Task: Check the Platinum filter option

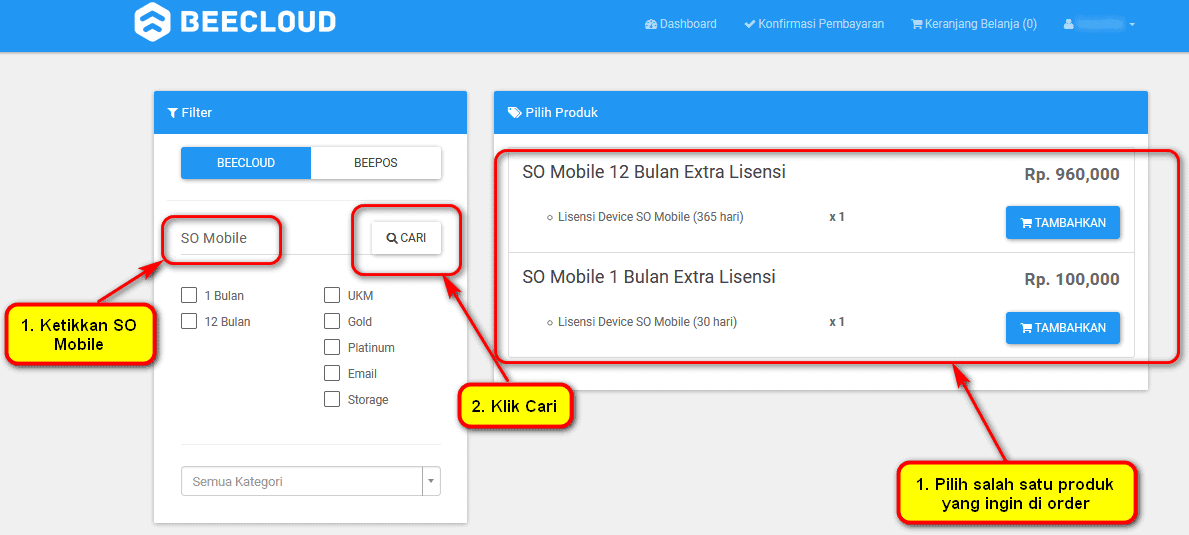Action: (x=331, y=347)
